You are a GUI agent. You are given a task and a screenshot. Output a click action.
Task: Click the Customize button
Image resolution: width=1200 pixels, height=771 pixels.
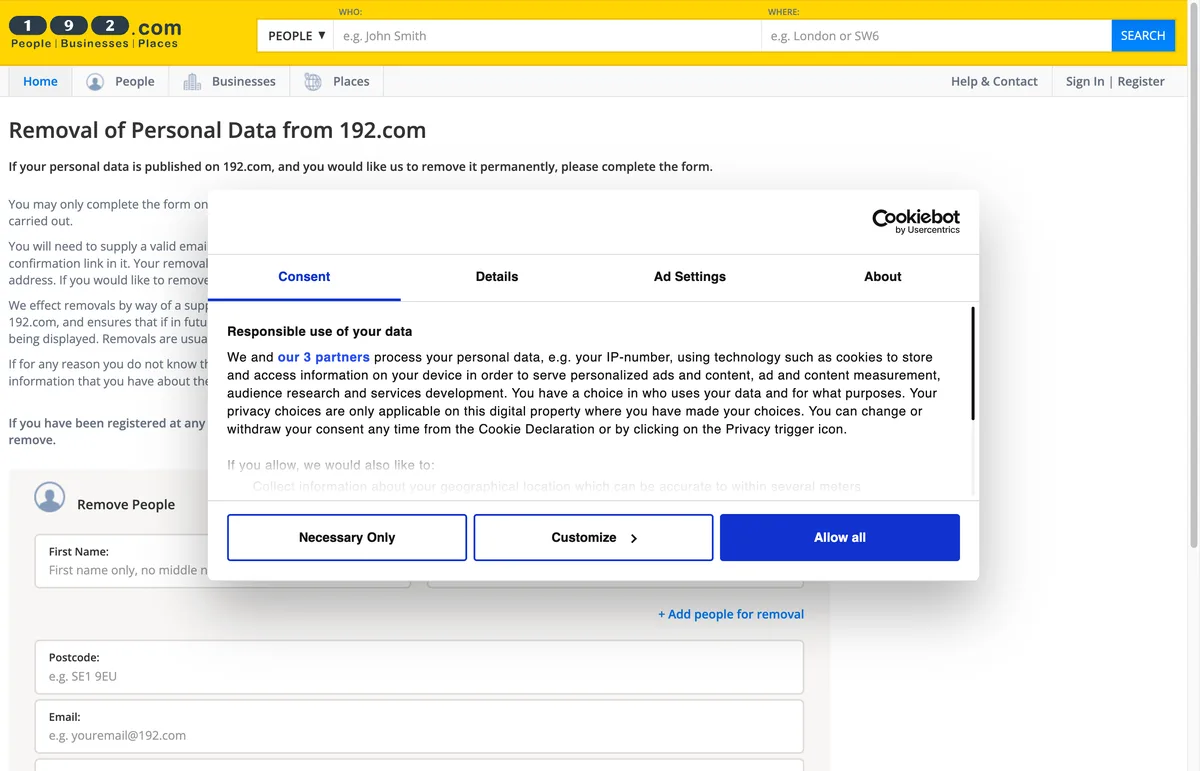(x=593, y=538)
